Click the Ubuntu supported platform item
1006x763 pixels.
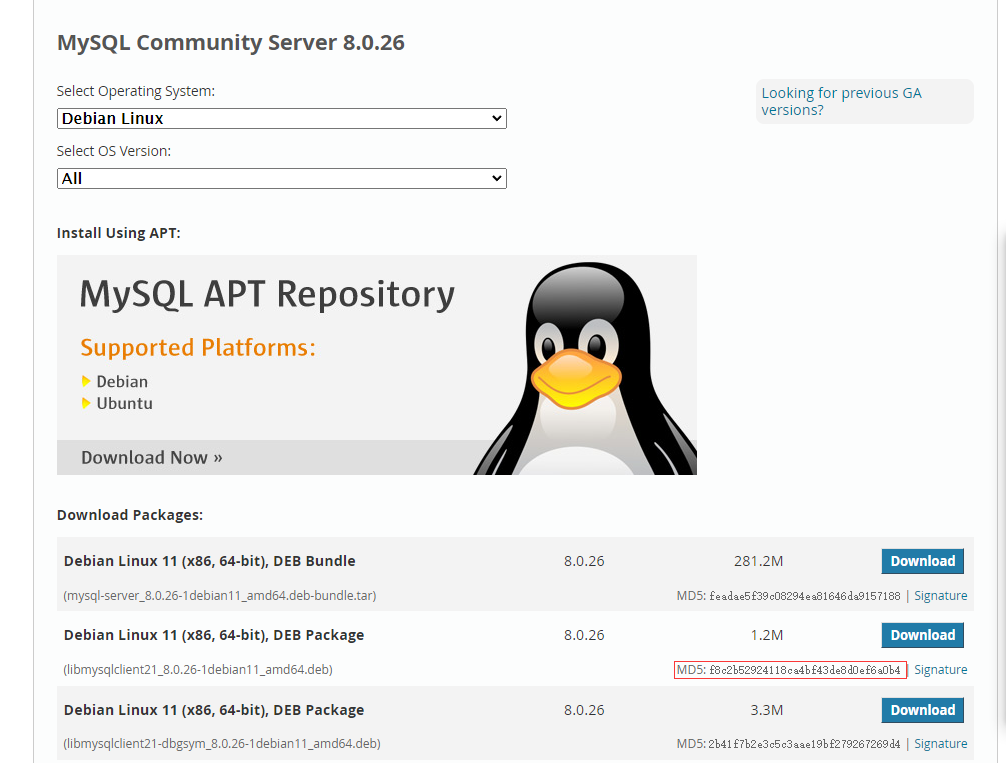[124, 404]
